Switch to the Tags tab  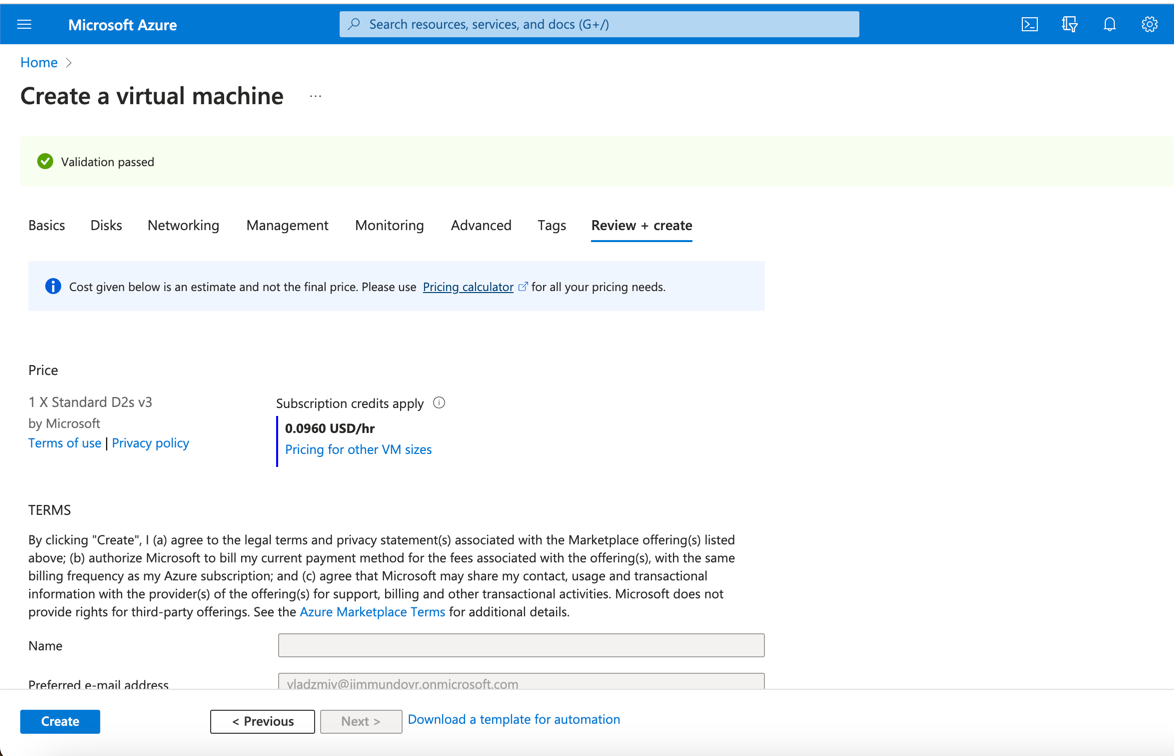pos(552,225)
